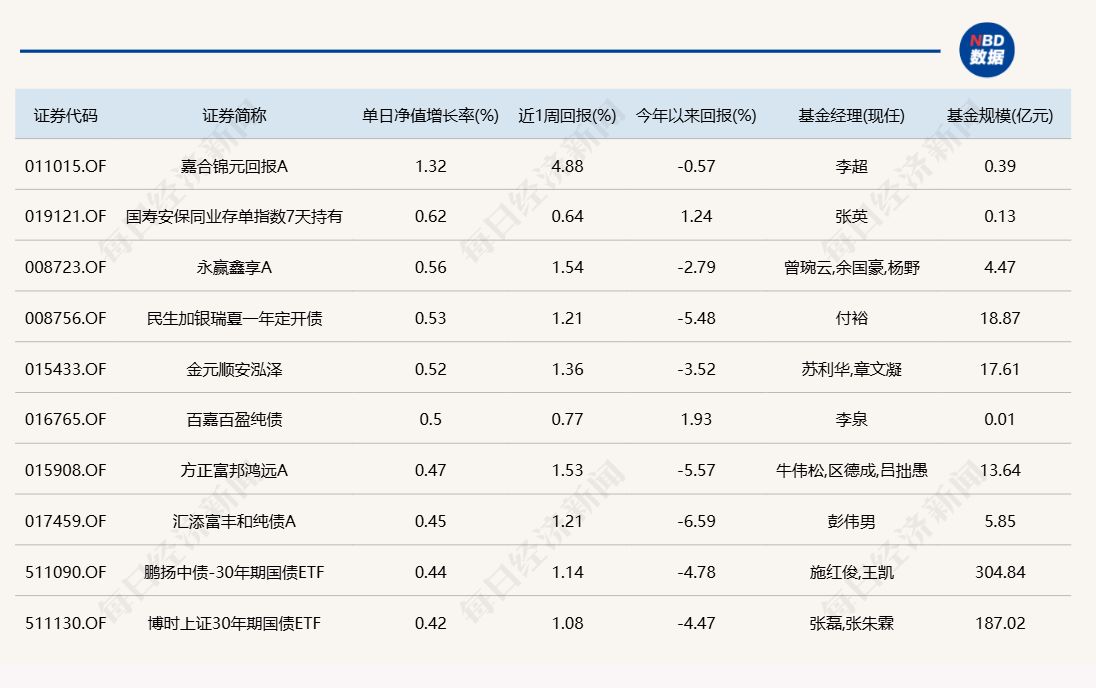The image size is (1096, 688).
Task: Click weekly return value 1.08
Action: [567, 623]
